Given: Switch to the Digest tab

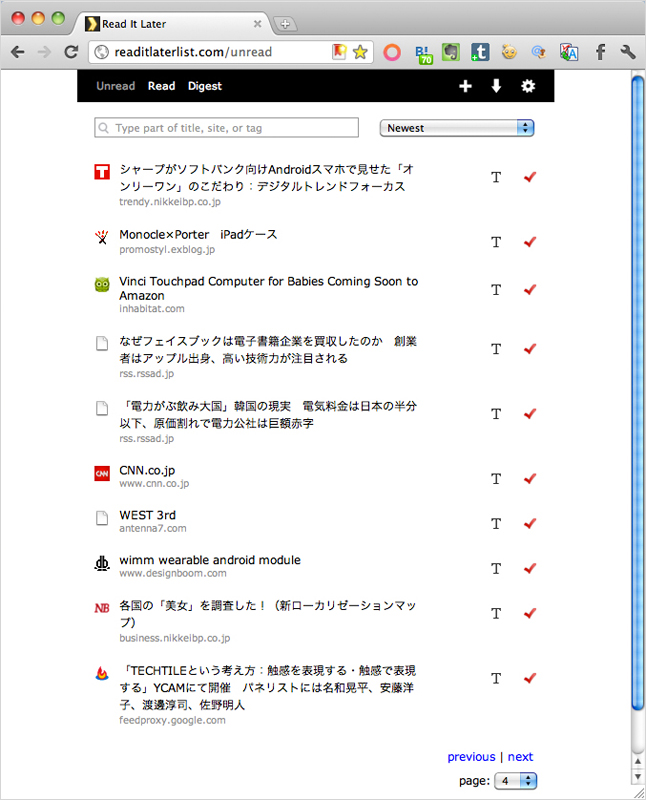Looking at the screenshot, I should [x=205, y=86].
